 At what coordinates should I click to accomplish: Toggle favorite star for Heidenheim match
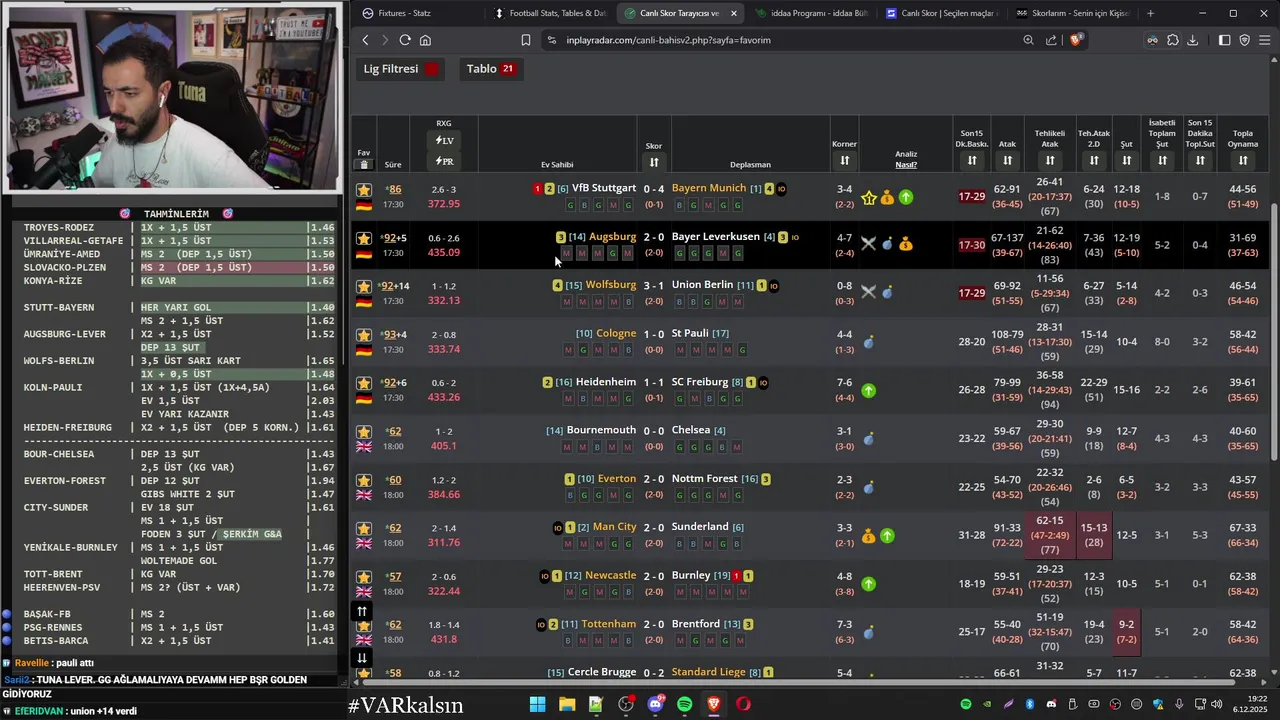(364, 383)
